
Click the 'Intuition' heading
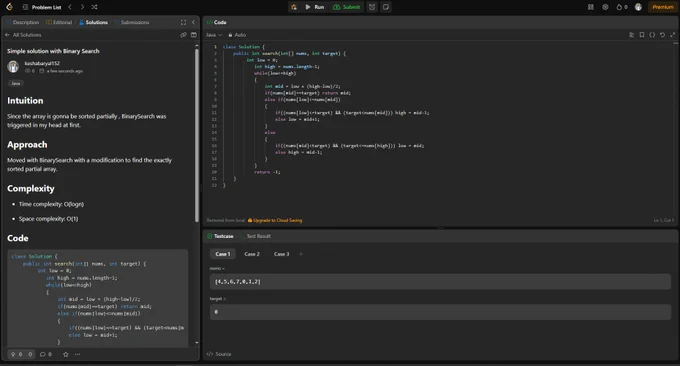tap(25, 101)
